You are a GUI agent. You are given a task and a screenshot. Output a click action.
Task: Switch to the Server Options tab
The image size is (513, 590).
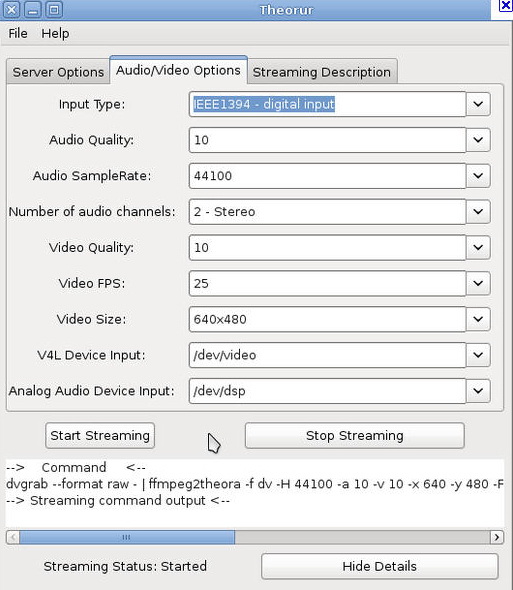click(58, 71)
